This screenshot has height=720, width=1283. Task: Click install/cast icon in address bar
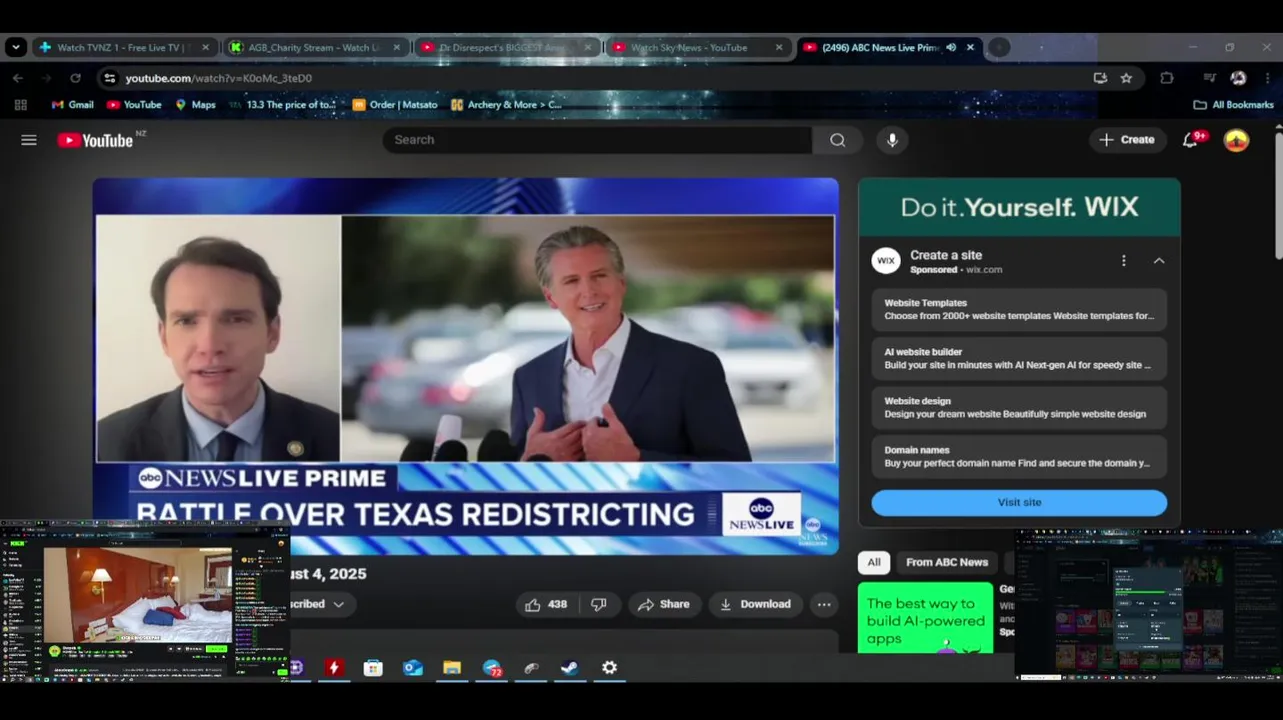click(1100, 78)
